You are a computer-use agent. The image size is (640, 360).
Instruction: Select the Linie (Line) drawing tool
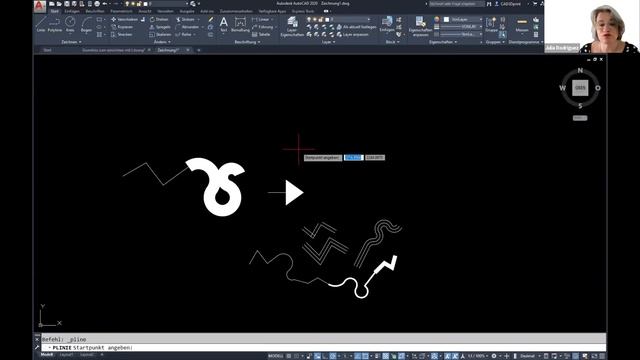41,24
